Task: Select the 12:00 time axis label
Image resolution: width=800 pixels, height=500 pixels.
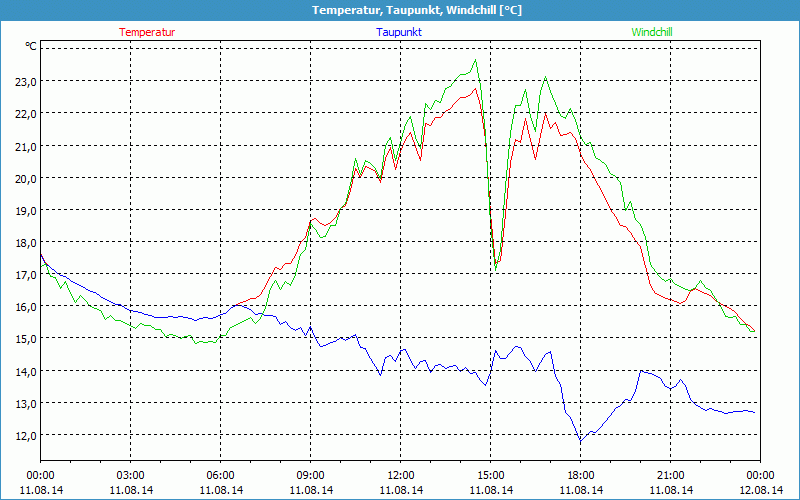Action: 401,475
